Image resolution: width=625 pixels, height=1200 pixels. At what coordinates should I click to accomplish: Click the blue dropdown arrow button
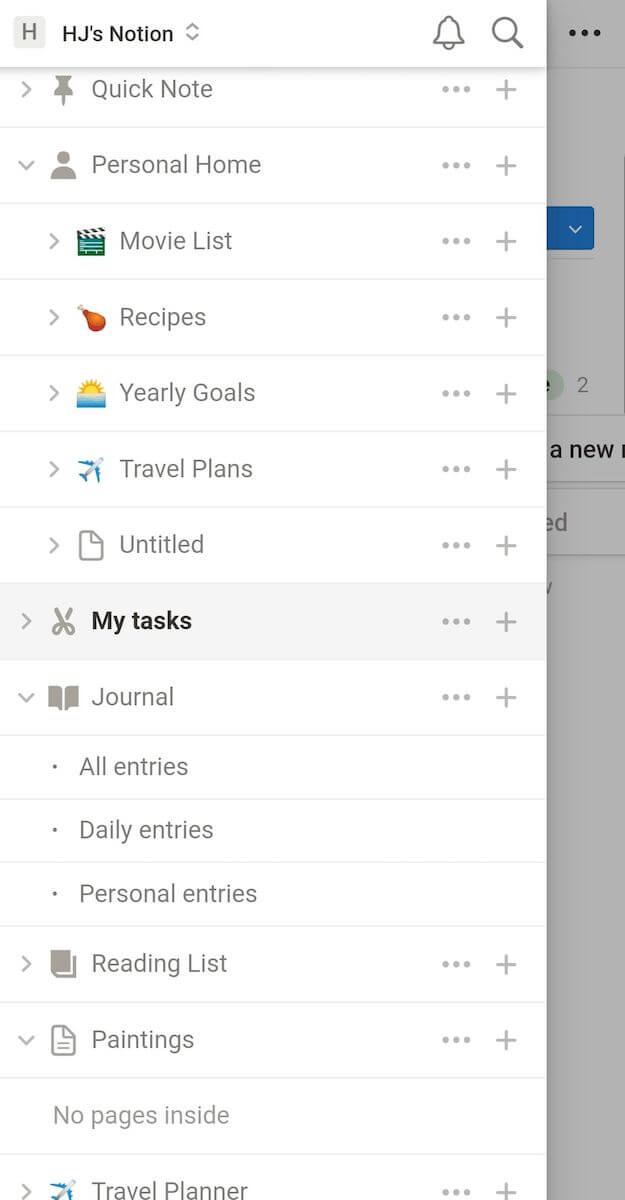[x=575, y=229]
